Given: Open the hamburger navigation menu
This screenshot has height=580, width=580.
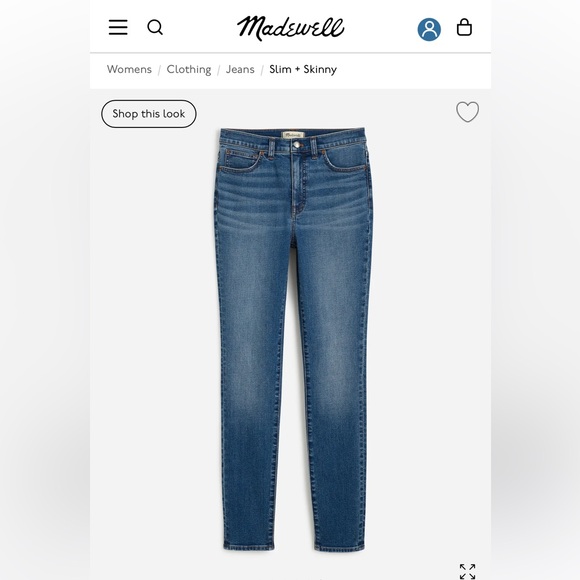Looking at the screenshot, I should click(118, 27).
